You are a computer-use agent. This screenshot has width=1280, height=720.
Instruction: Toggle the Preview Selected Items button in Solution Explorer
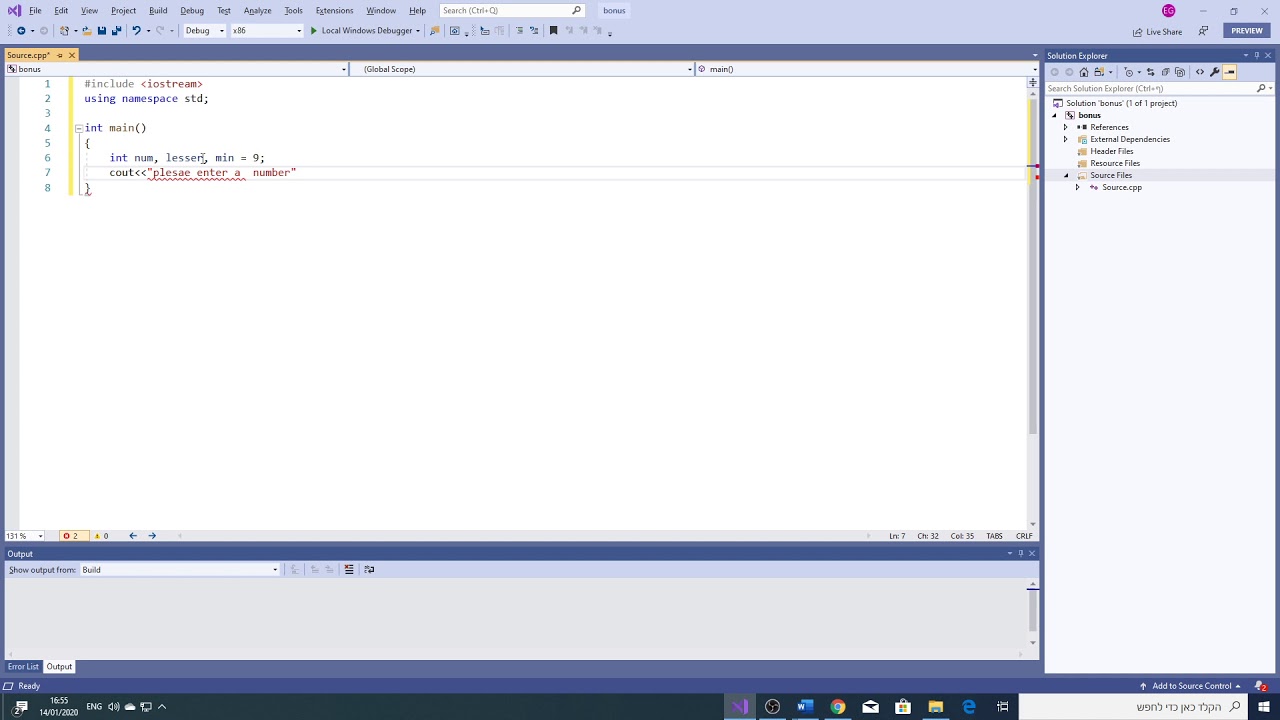1230,72
